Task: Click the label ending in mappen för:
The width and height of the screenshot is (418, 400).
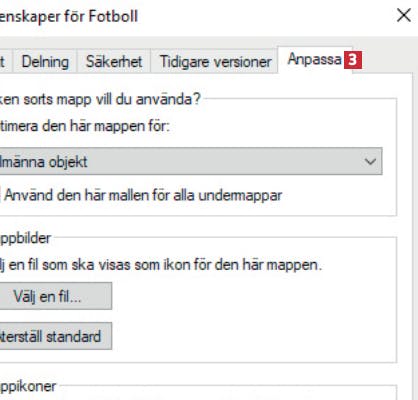Action: pyautogui.click(x=85, y=126)
